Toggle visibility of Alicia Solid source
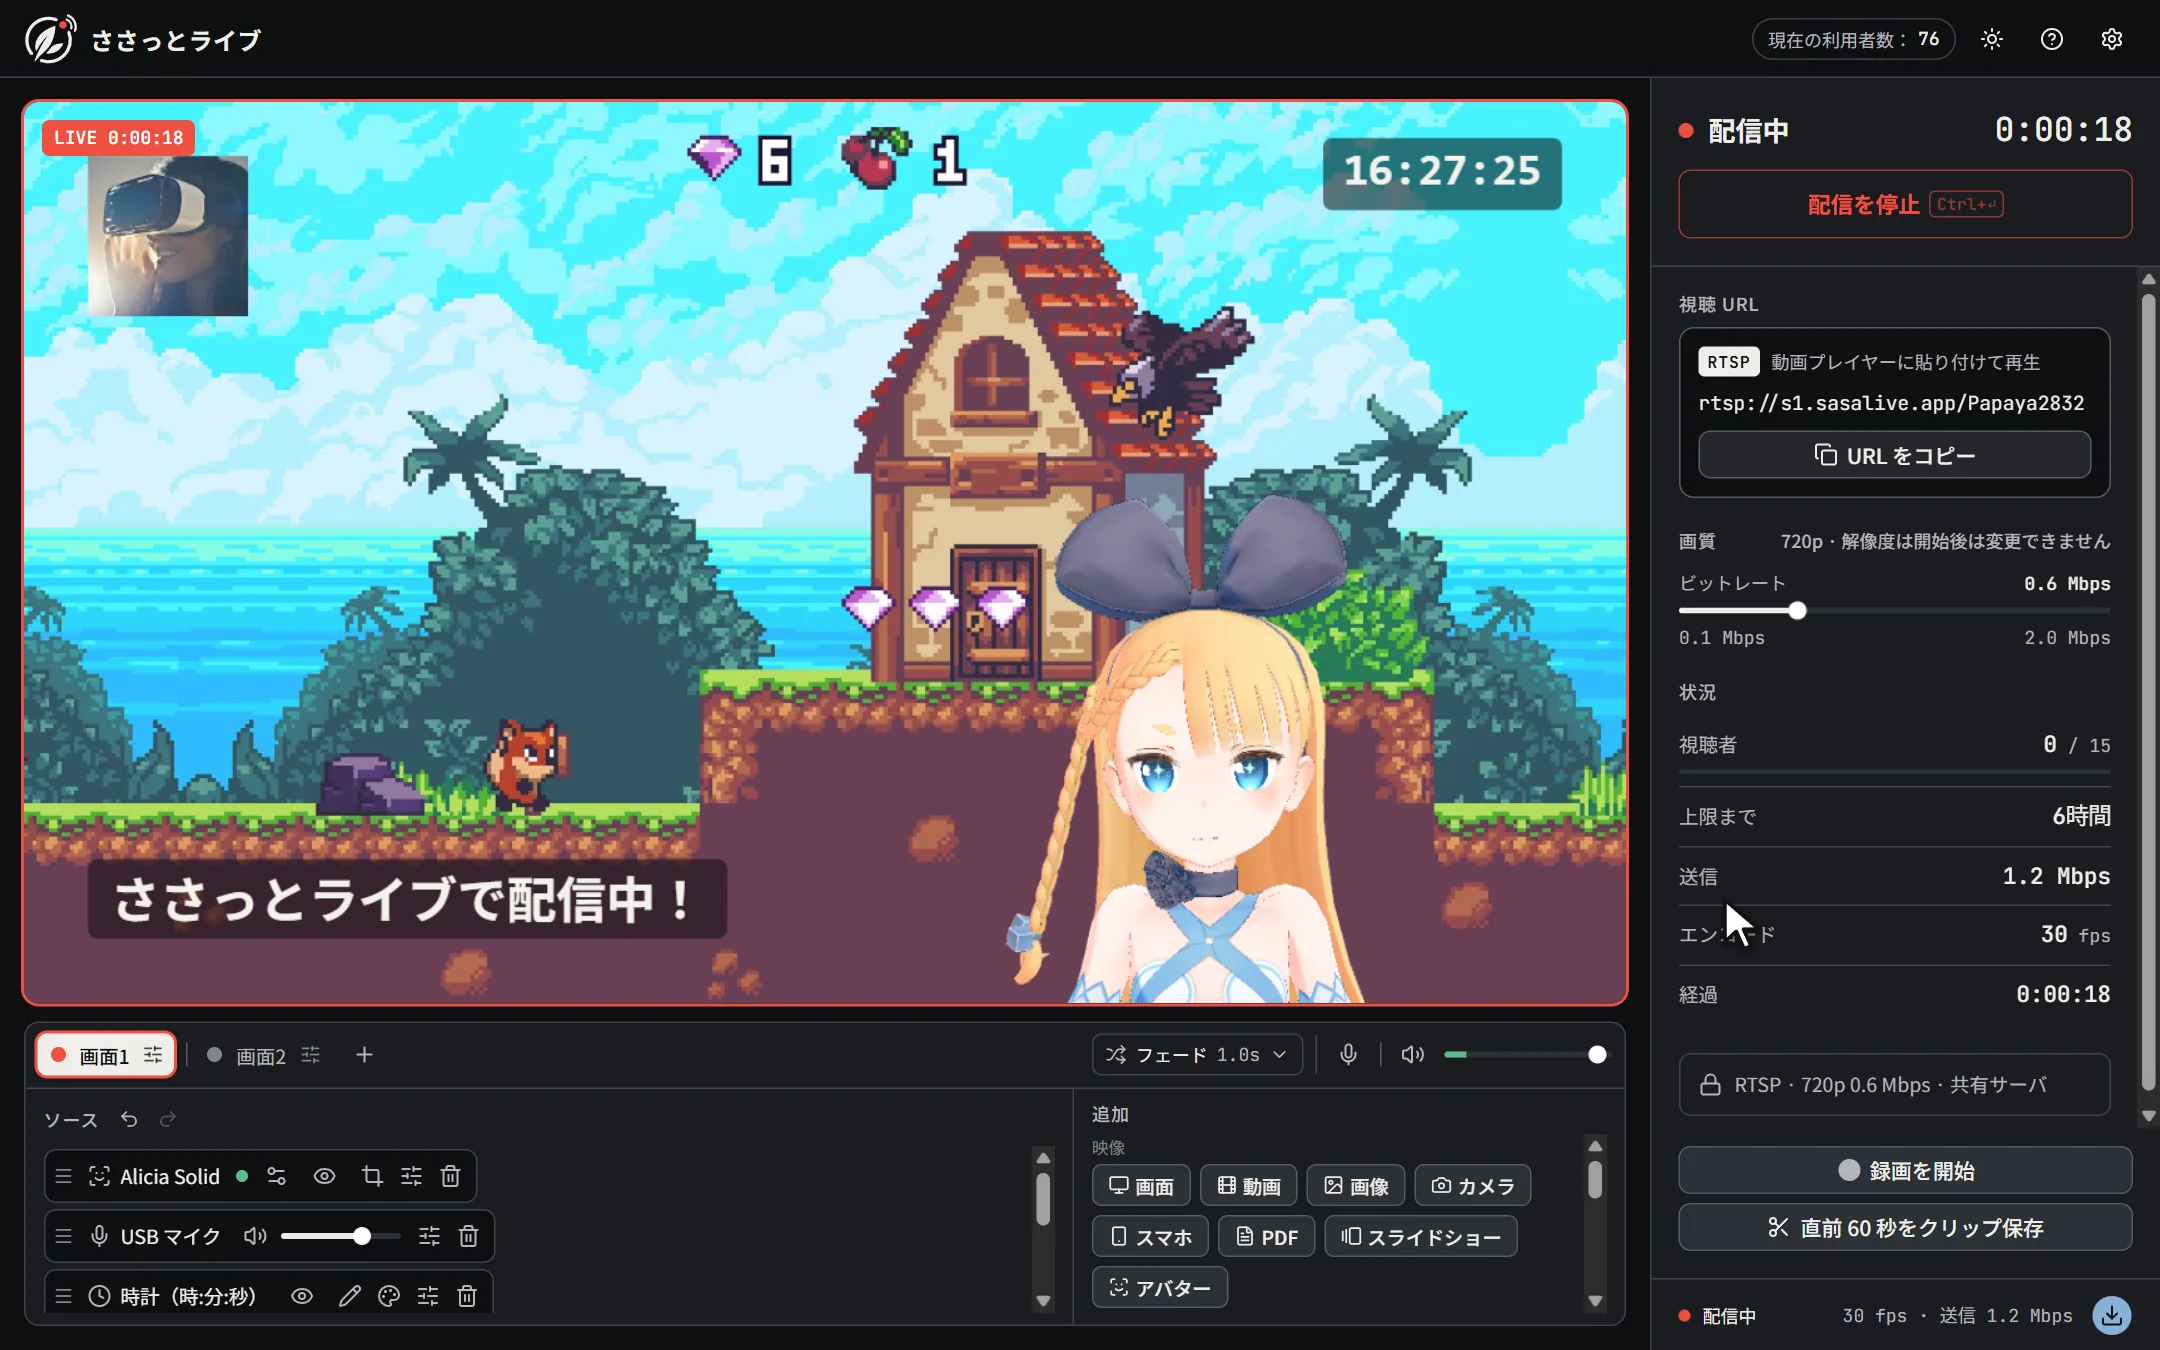The height and width of the screenshot is (1350, 2160). click(x=324, y=1176)
